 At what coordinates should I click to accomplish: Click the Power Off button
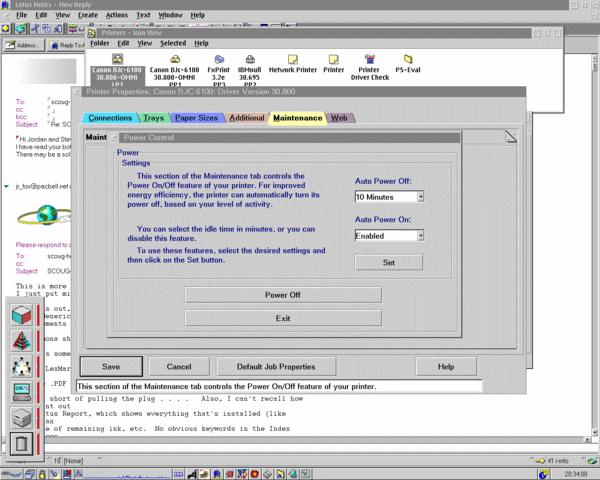tap(283, 295)
